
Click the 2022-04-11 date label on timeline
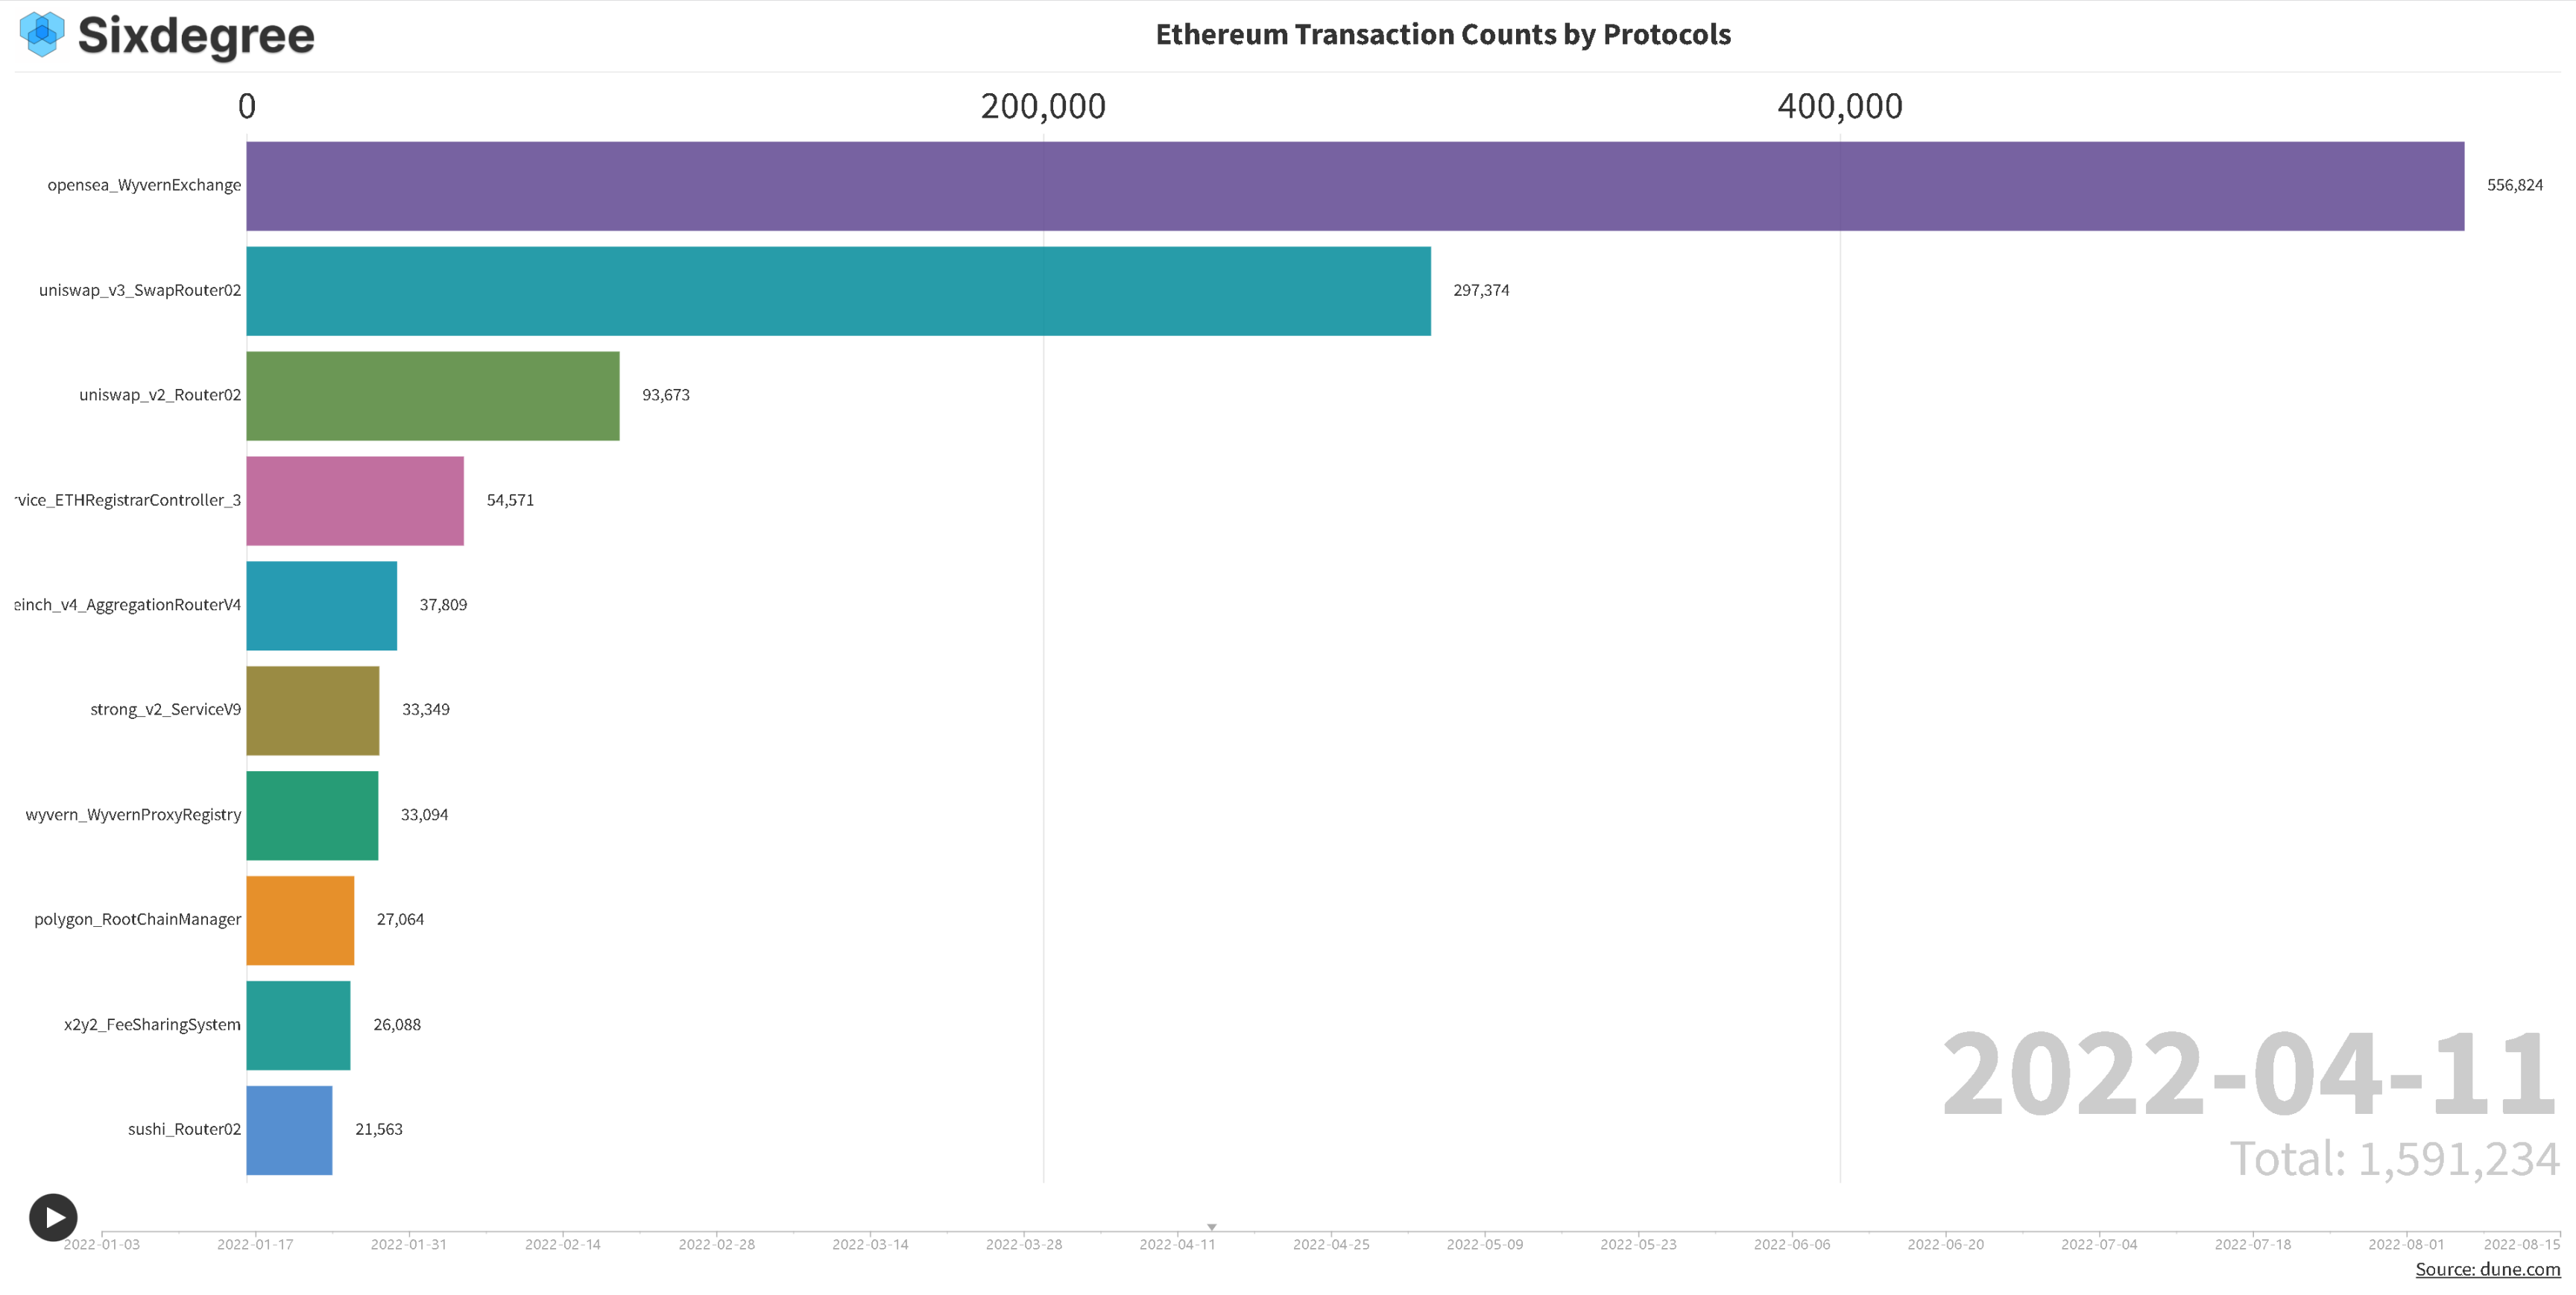pos(1177,1244)
